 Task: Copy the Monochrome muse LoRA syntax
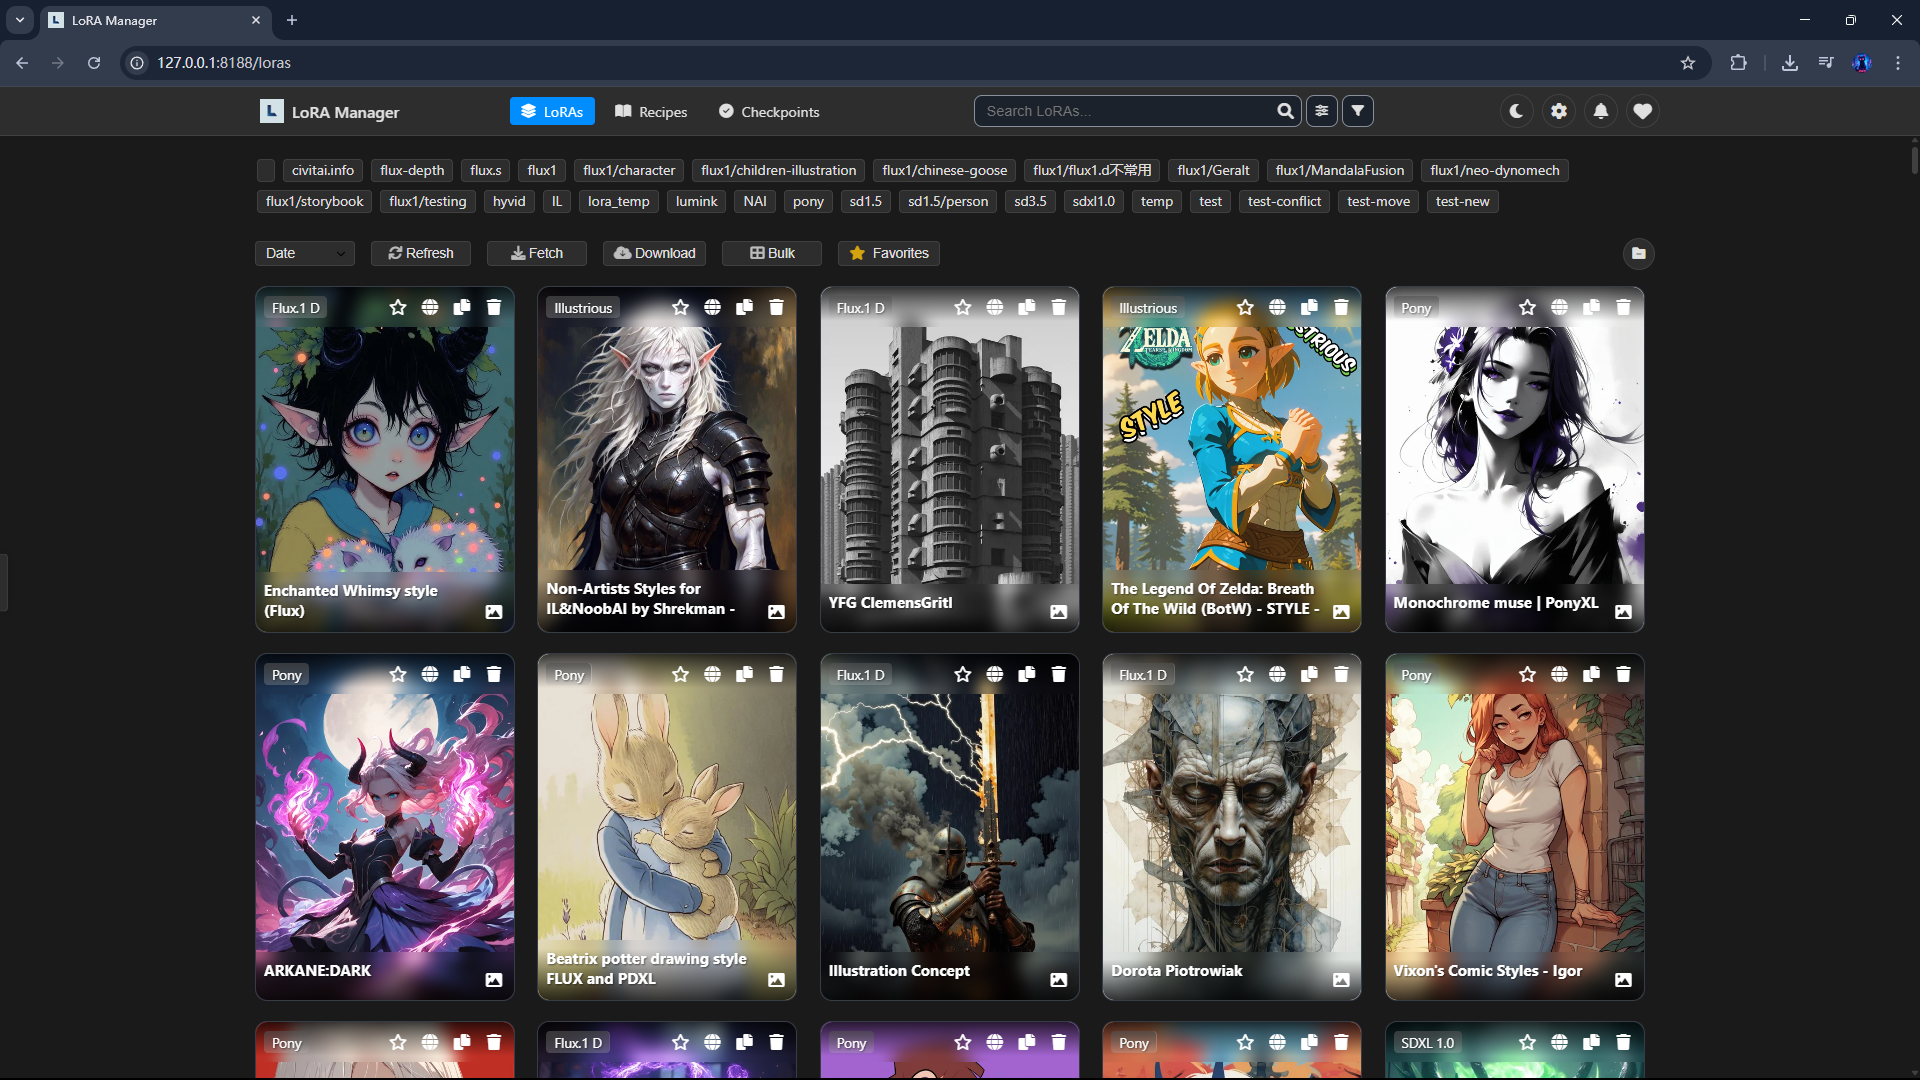point(1591,307)
